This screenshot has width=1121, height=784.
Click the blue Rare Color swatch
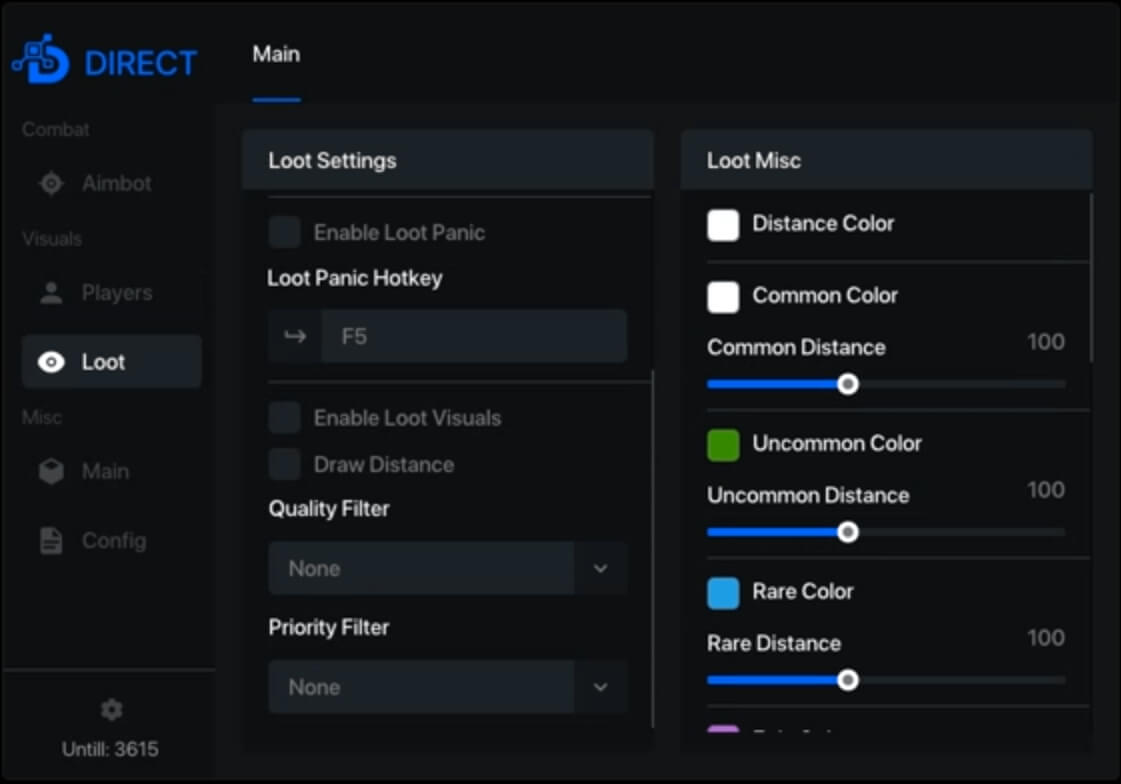pyautogui.click(x=723, y=593)
